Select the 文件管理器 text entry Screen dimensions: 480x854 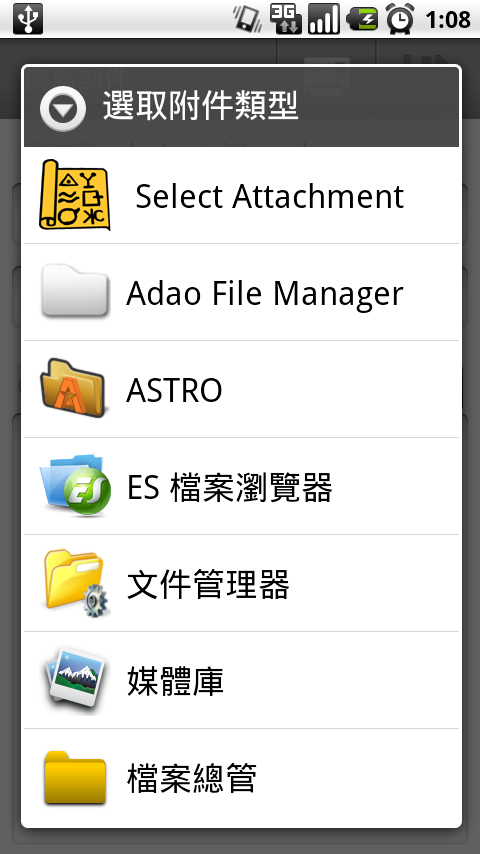click(x=208, y=584)
